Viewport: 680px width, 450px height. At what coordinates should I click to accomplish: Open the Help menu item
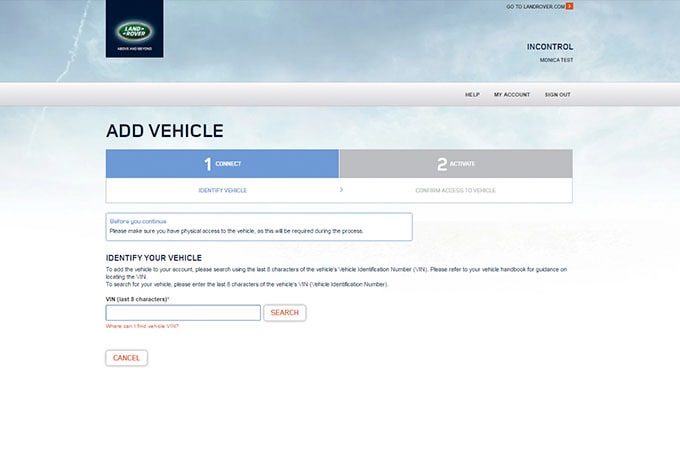(472, 94)
